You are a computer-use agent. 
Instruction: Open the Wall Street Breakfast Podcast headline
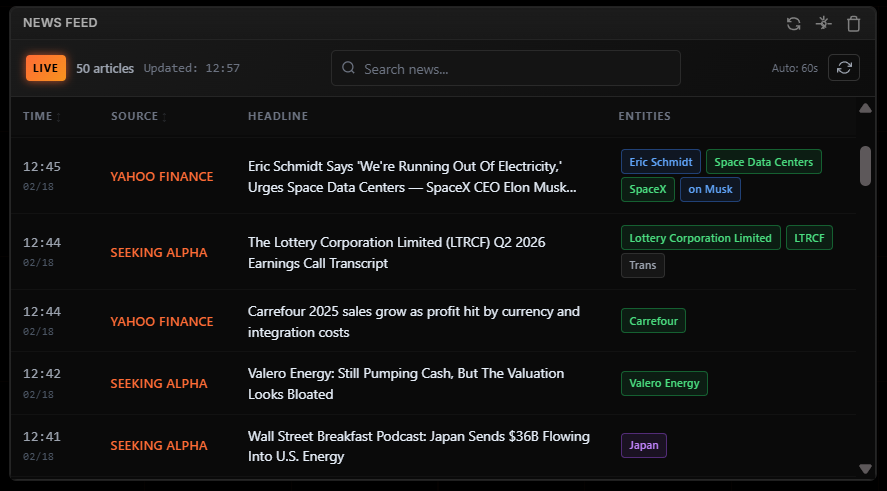pos(419,446)
